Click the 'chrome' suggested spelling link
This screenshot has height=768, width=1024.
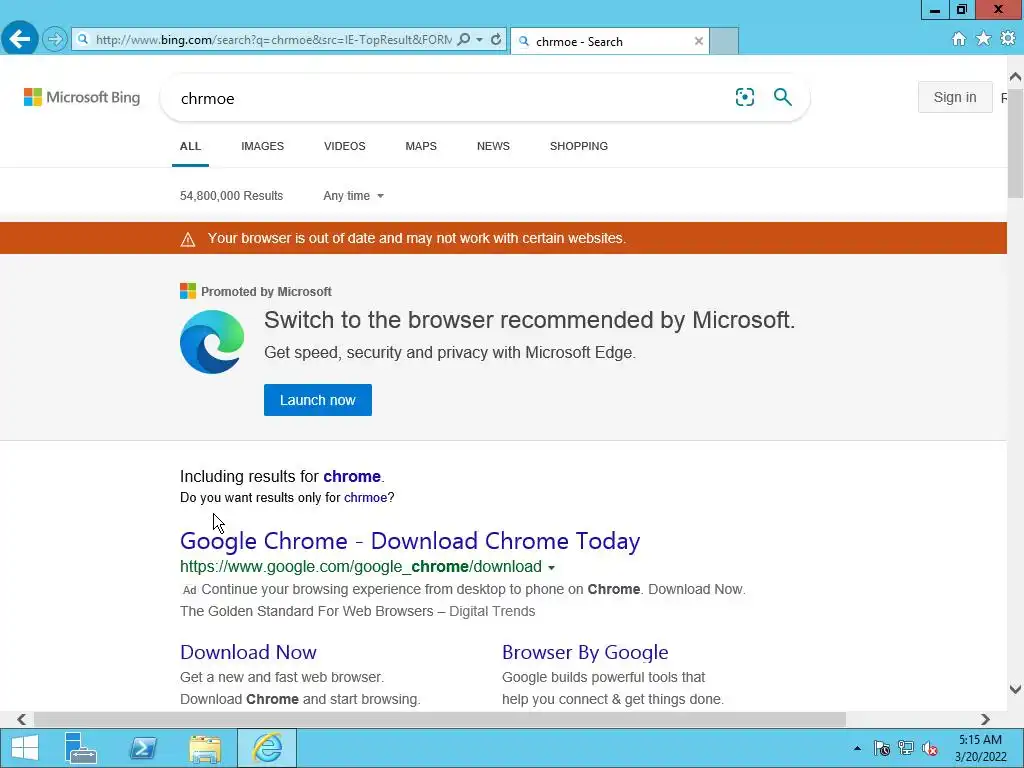click(352, 476)
